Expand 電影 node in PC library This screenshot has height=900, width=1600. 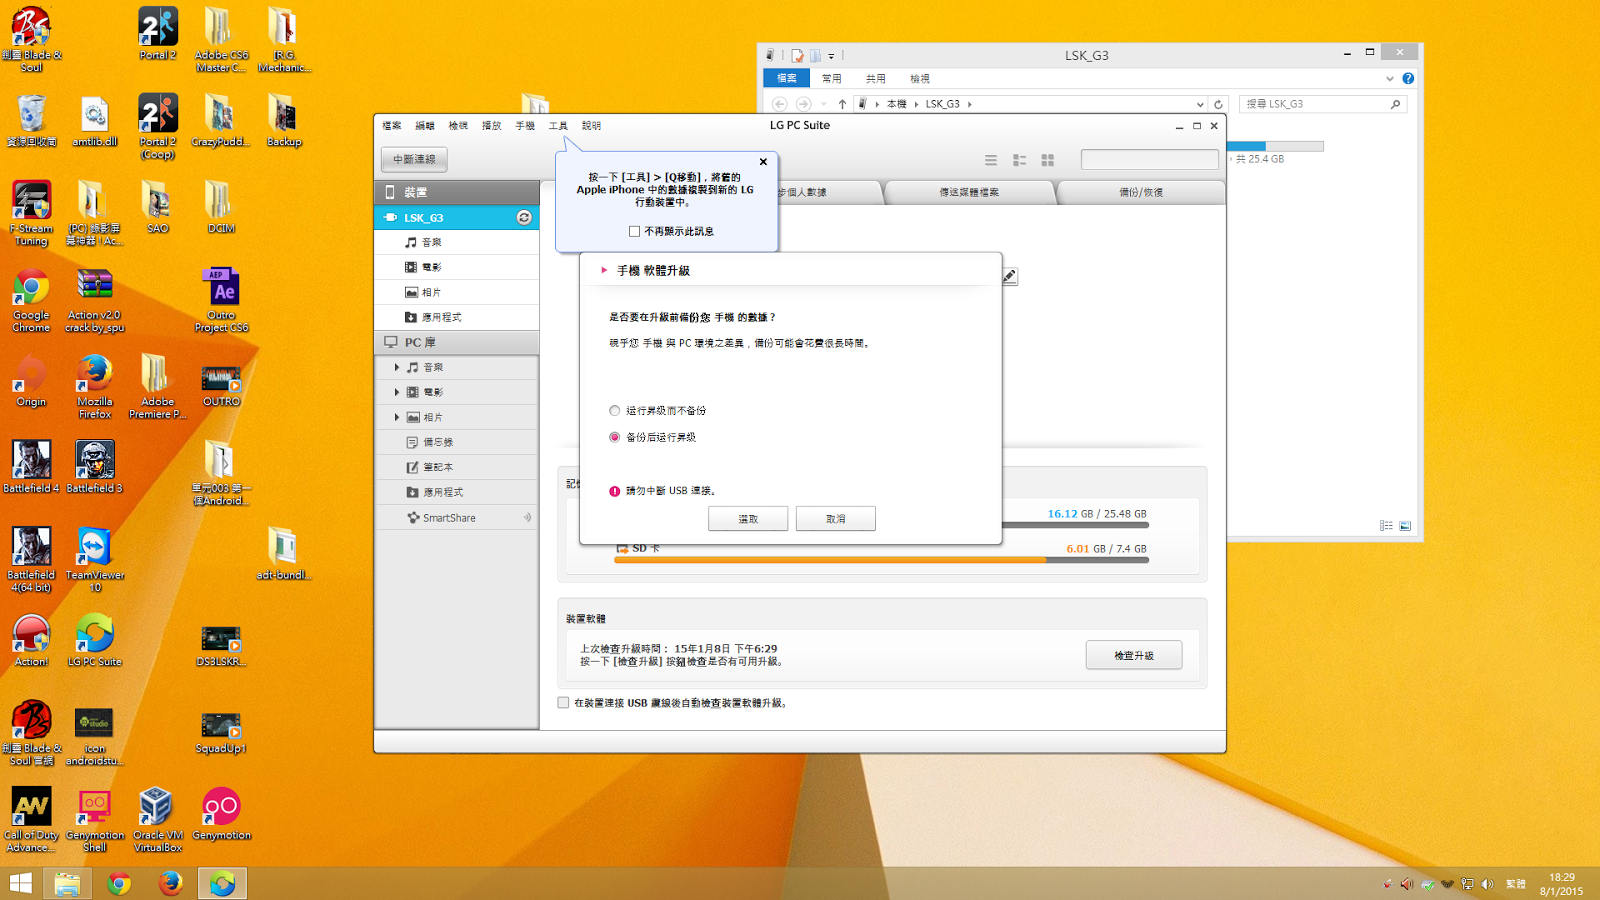coord(397,392)
